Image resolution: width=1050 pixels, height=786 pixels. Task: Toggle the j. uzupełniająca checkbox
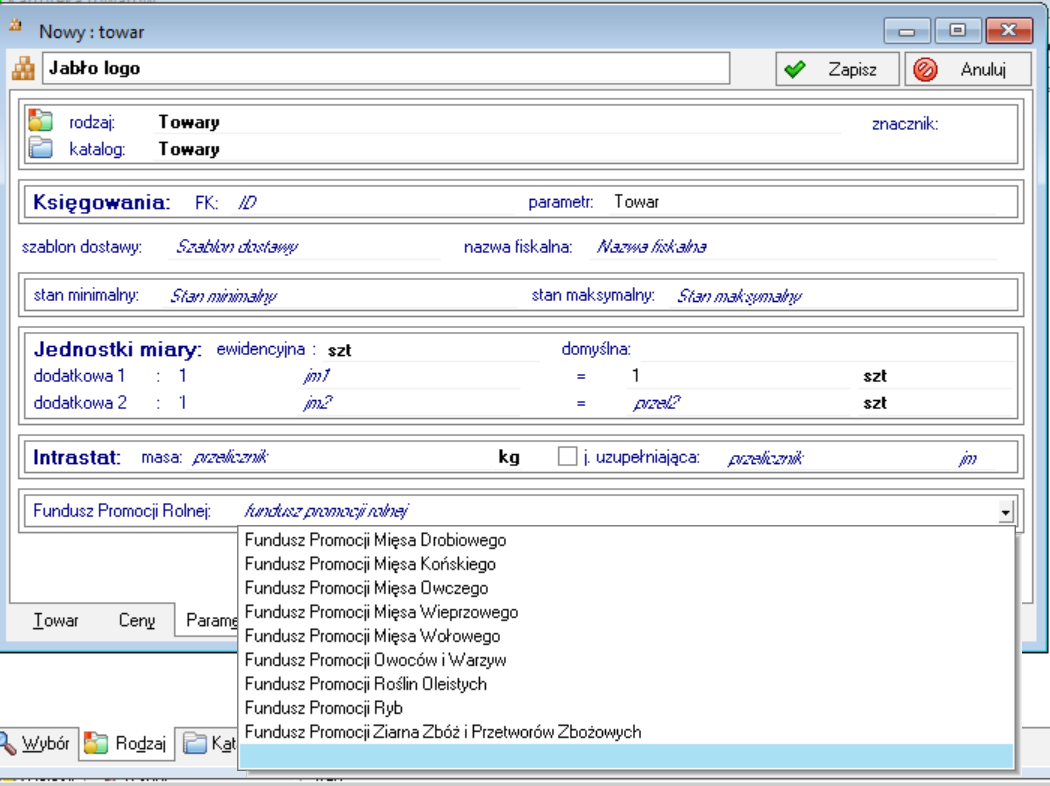tap(567, 457)
